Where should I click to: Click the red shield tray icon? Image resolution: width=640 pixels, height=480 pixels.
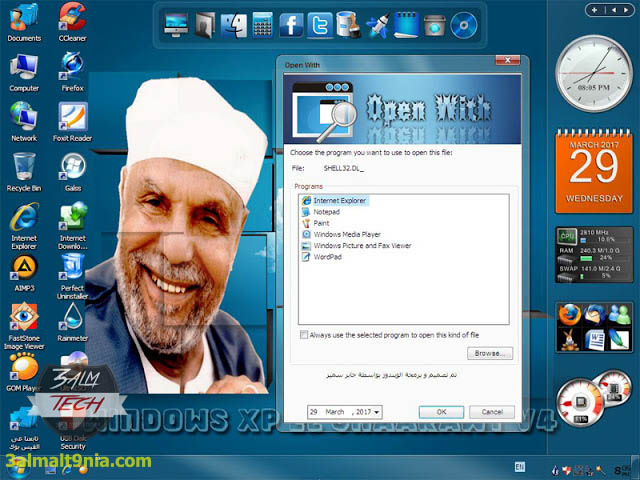pyautogui.click(x=566, y=471)
